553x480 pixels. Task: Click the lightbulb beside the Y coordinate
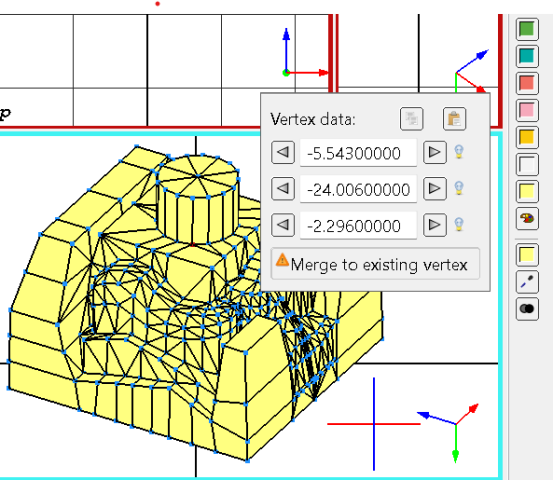coord(458,188)
